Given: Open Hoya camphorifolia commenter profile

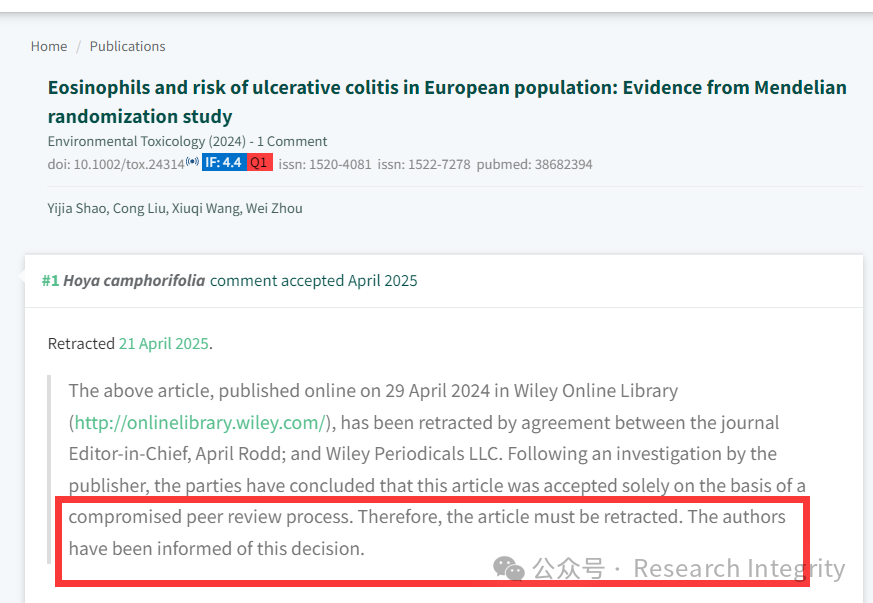Looking at the screenshot, I should [x=134, y=281].
